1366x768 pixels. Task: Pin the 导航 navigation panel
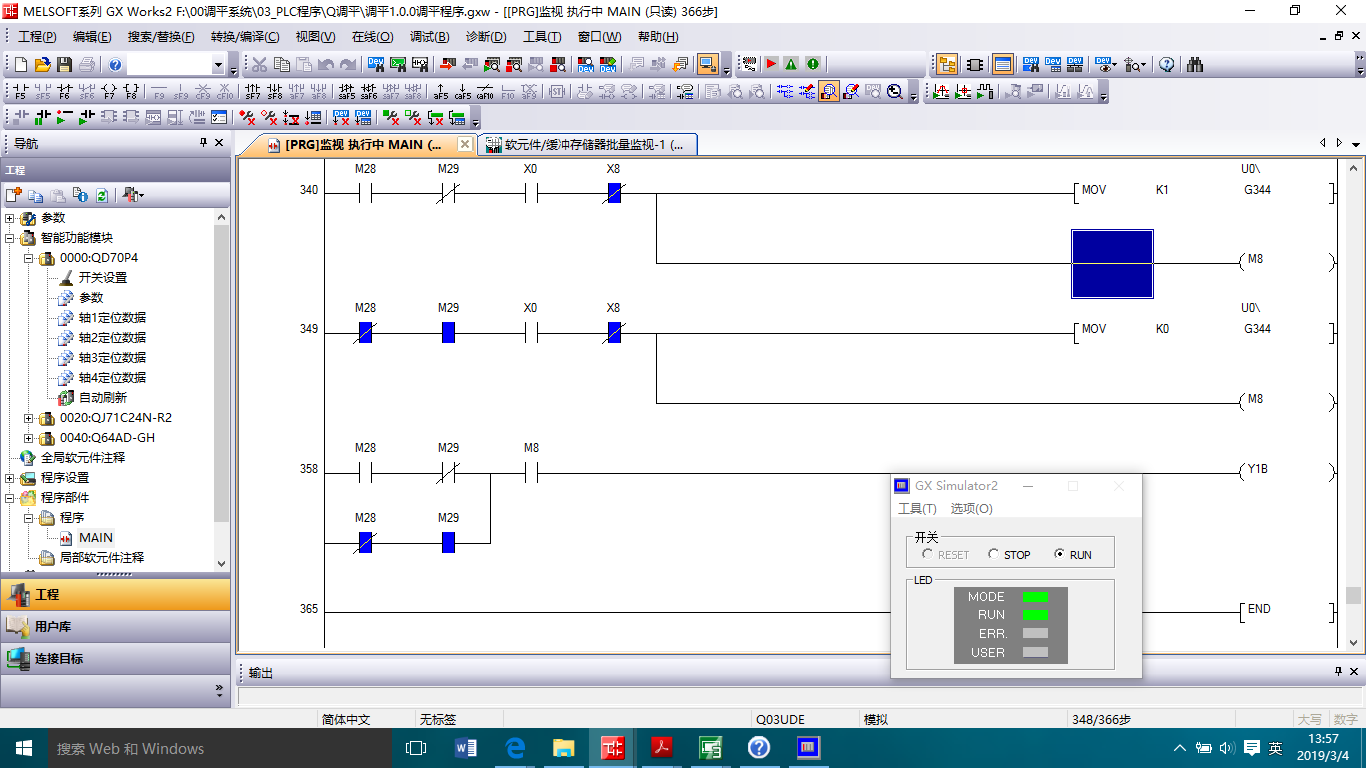coord(204,143)
